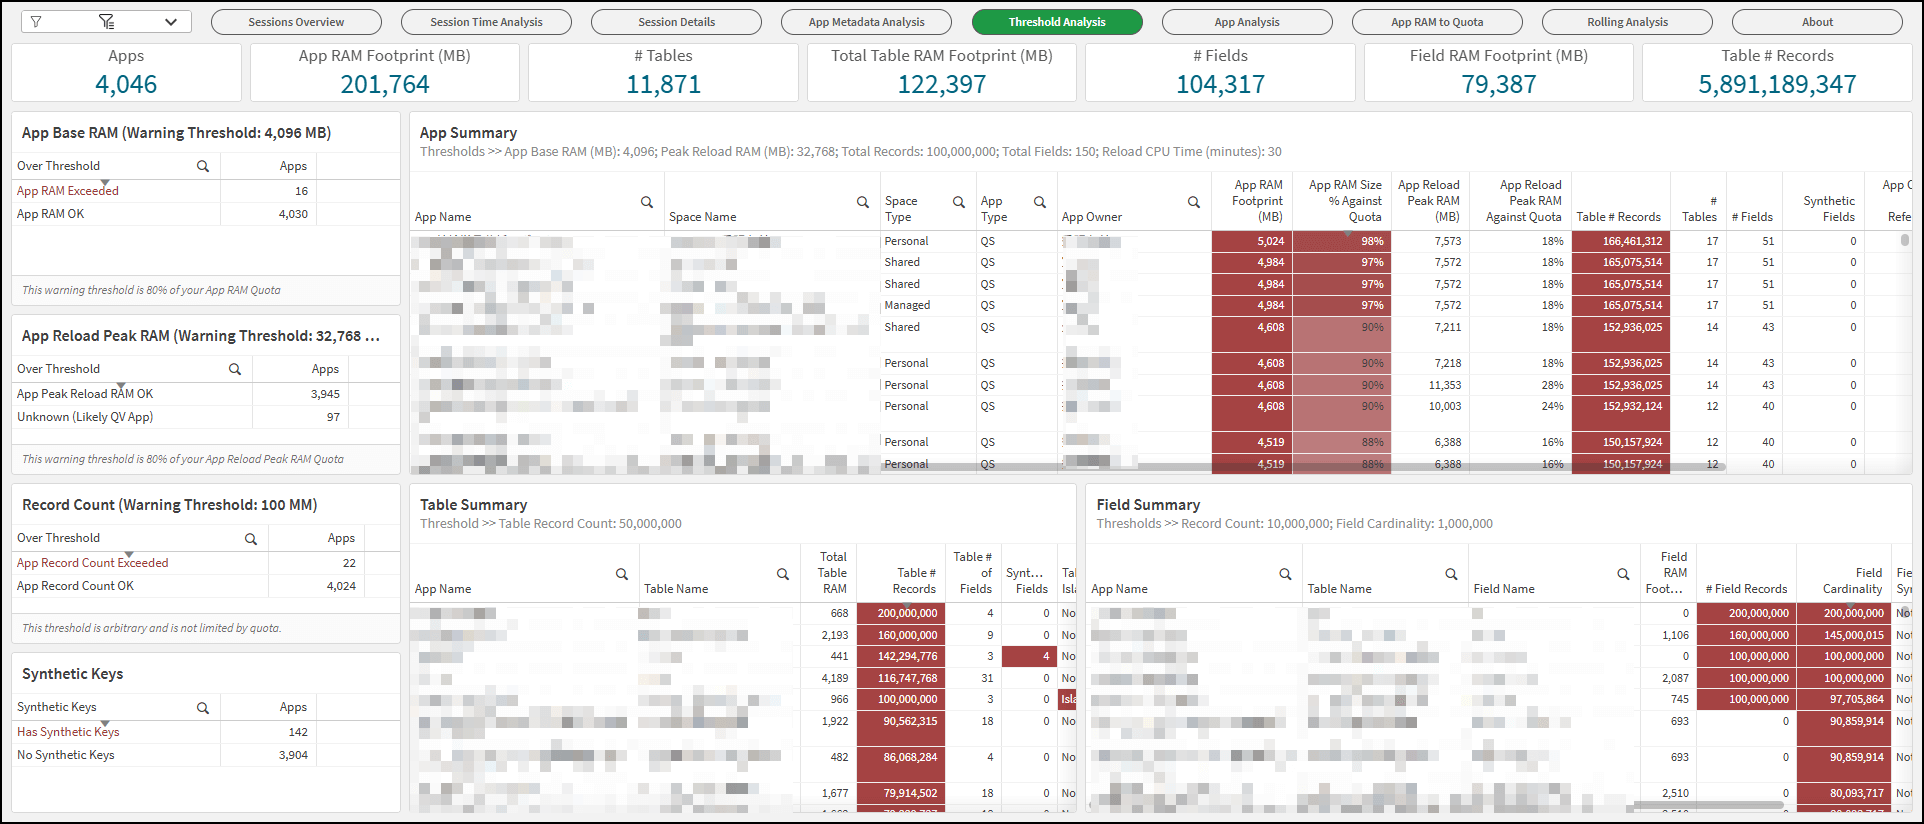This screenshot has width=1924, height=824.
Task: Search Field Name in Field Summary
Action: coord(1623,574)
